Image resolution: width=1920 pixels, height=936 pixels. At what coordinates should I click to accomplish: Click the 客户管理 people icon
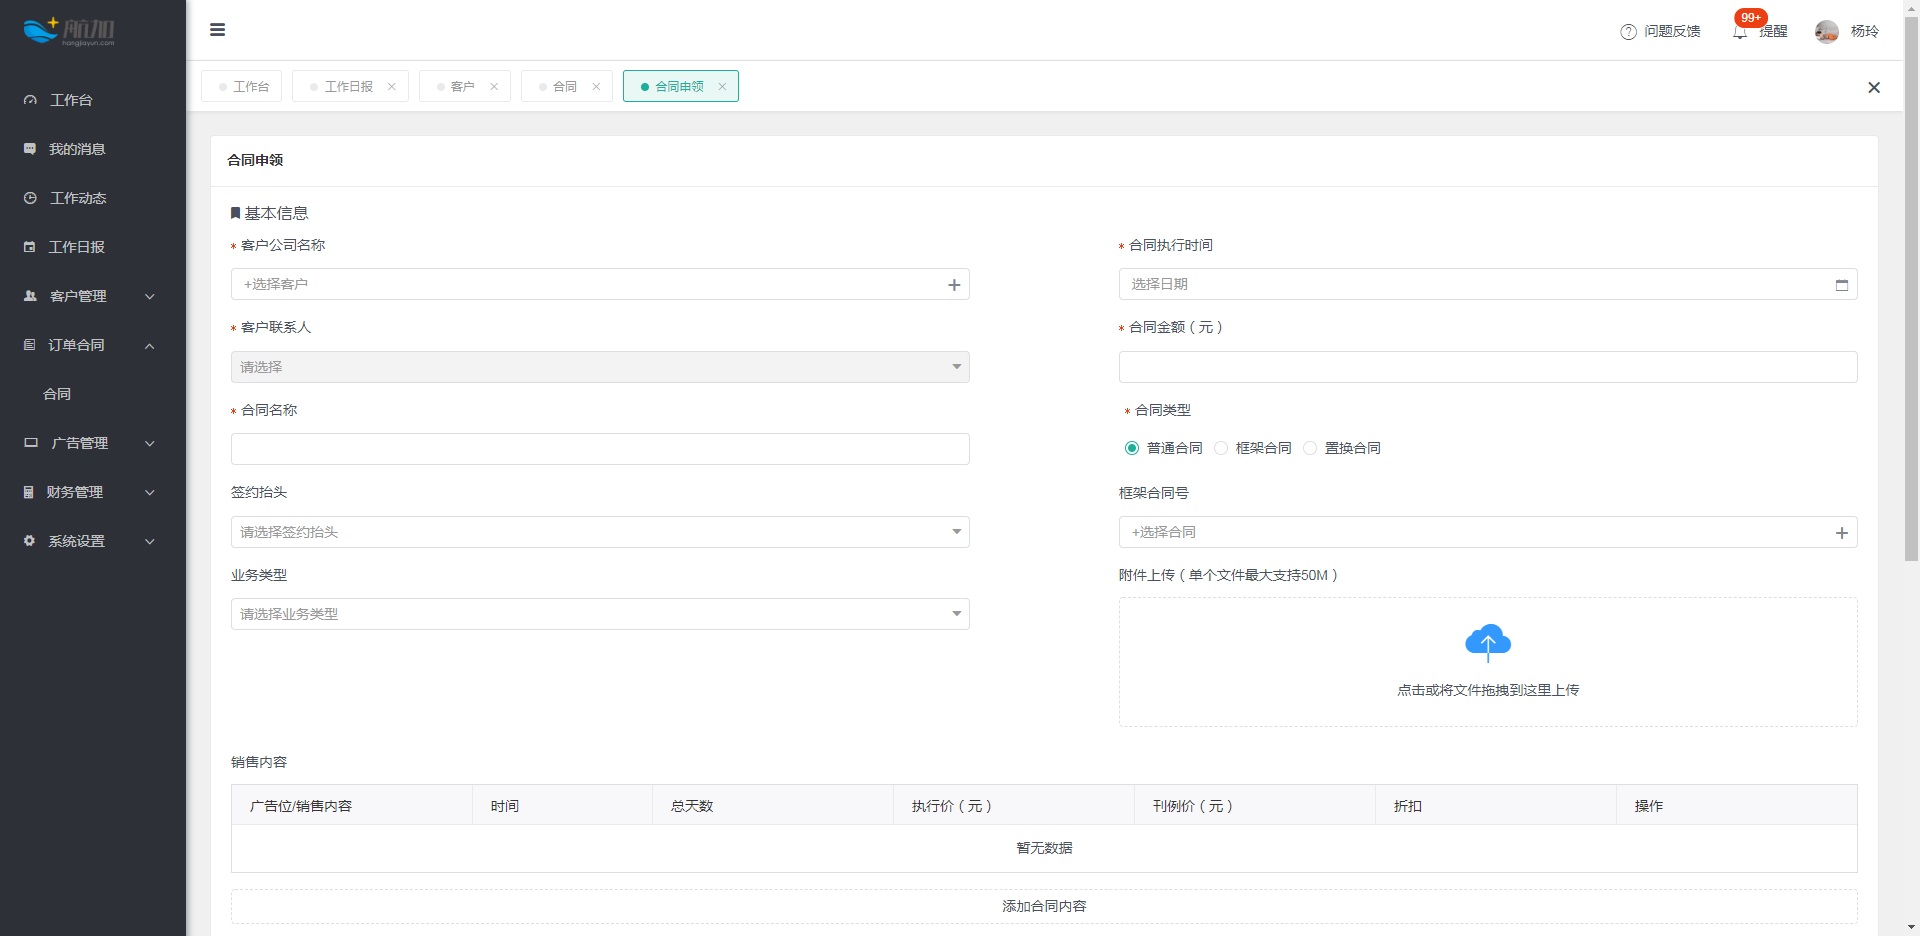tap(30, 296)
